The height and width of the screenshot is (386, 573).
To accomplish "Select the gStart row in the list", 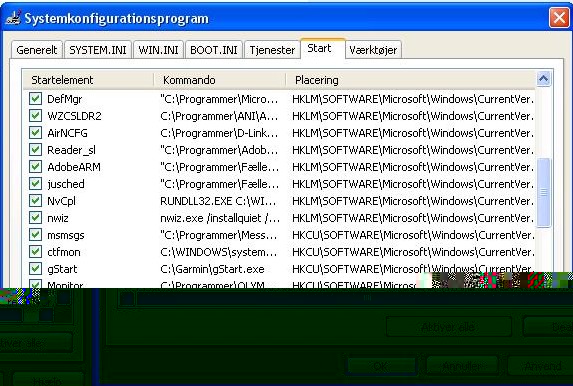I will (x=279, y=269).
